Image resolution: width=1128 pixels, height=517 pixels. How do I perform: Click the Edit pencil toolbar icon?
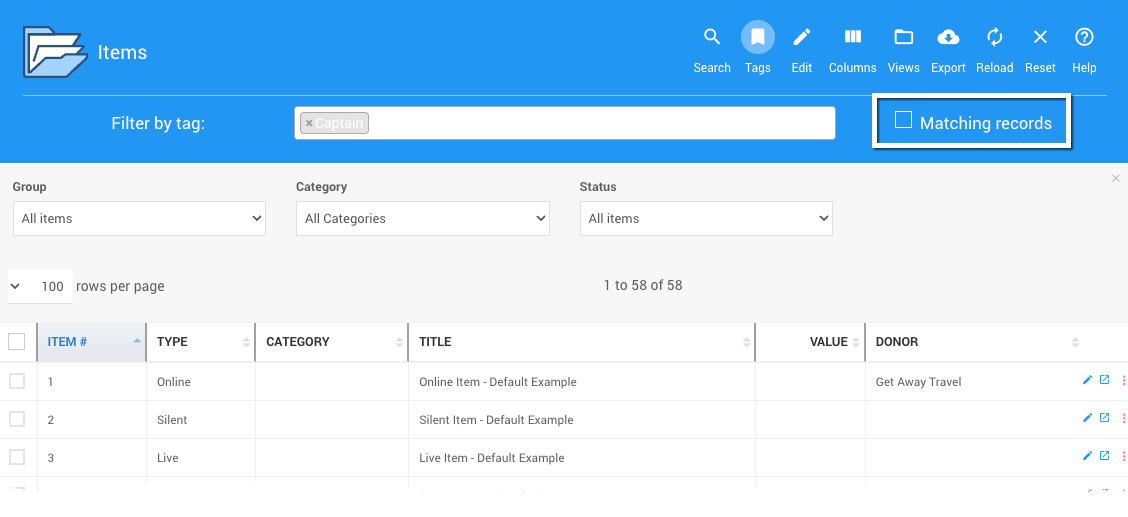[801, 38]
